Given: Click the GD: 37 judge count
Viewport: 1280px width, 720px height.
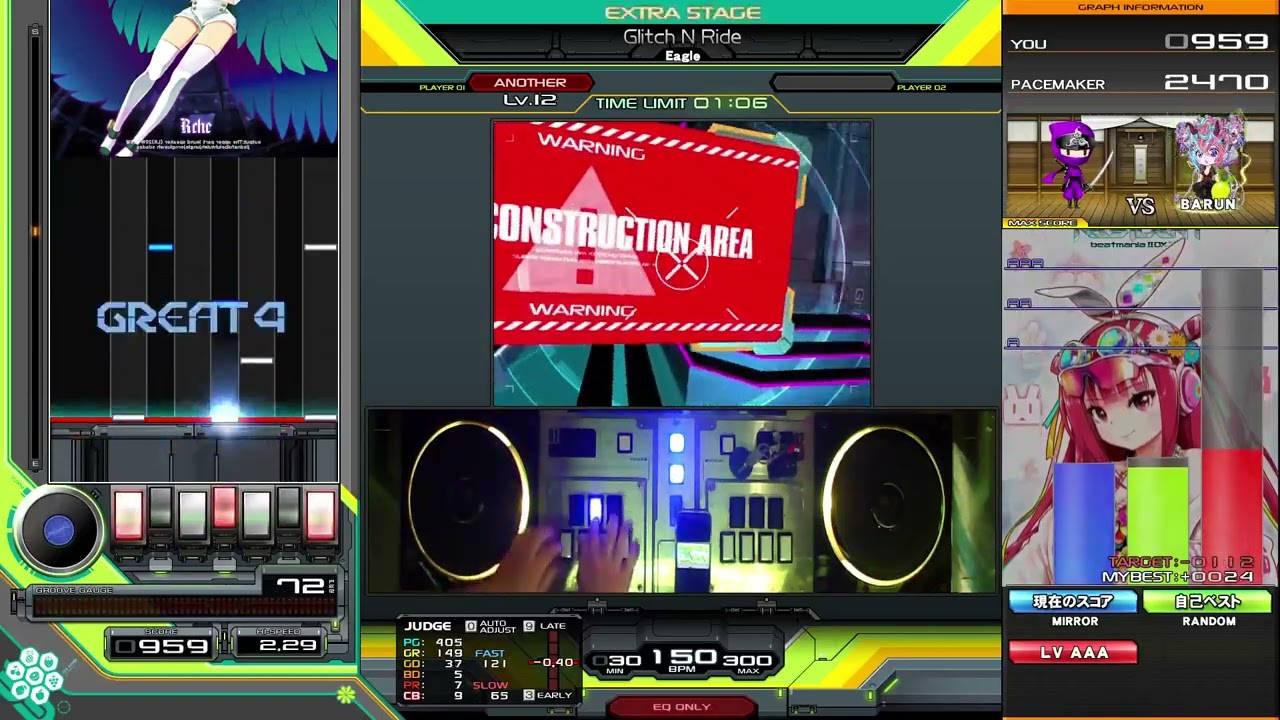Looking at the screenshot, I should click(x=433, y=664).
